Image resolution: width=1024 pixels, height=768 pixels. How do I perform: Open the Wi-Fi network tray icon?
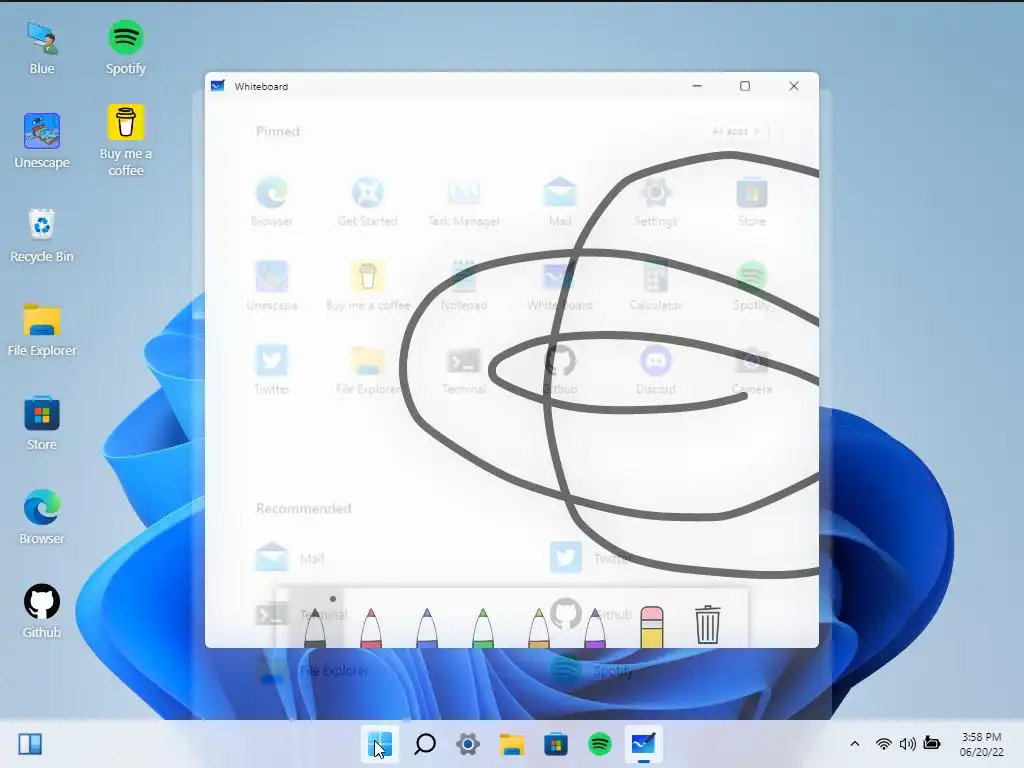pos(884,744)
